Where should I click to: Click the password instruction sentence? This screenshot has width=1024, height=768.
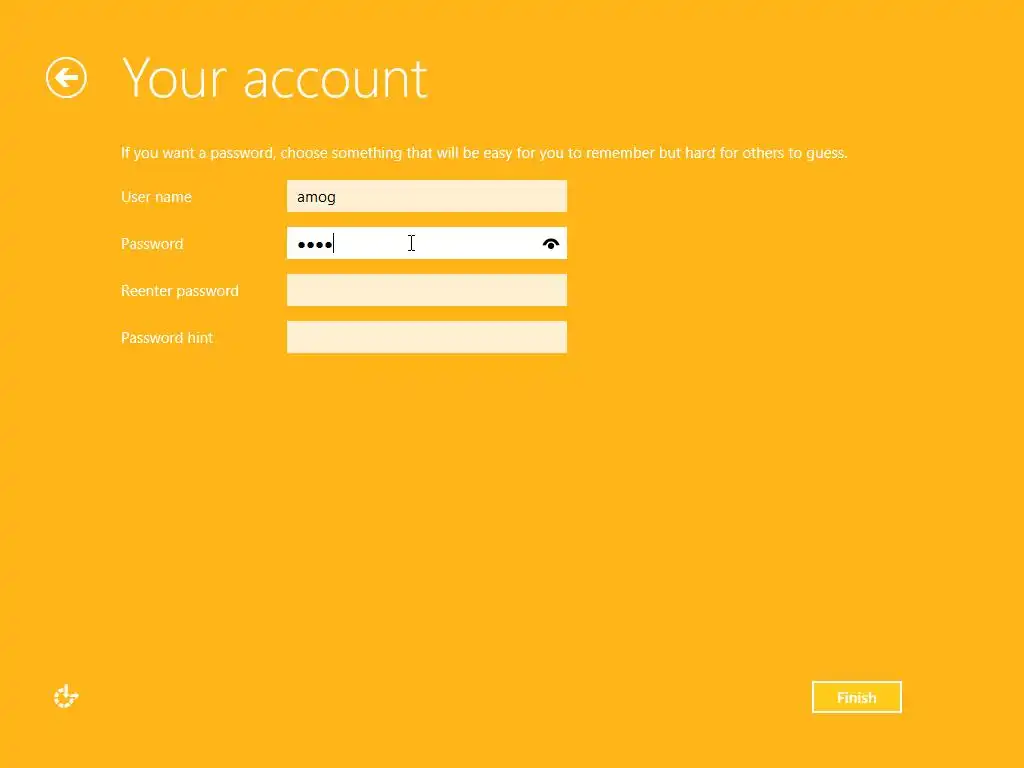484,153
